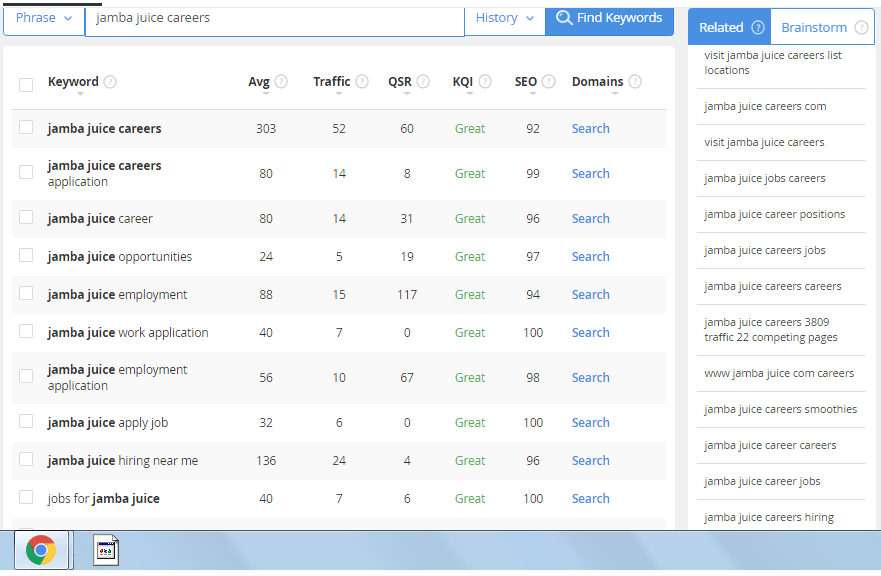Click Search in the 'jamba juice apply job' row
Screen dimensions: 881x576
591,423
